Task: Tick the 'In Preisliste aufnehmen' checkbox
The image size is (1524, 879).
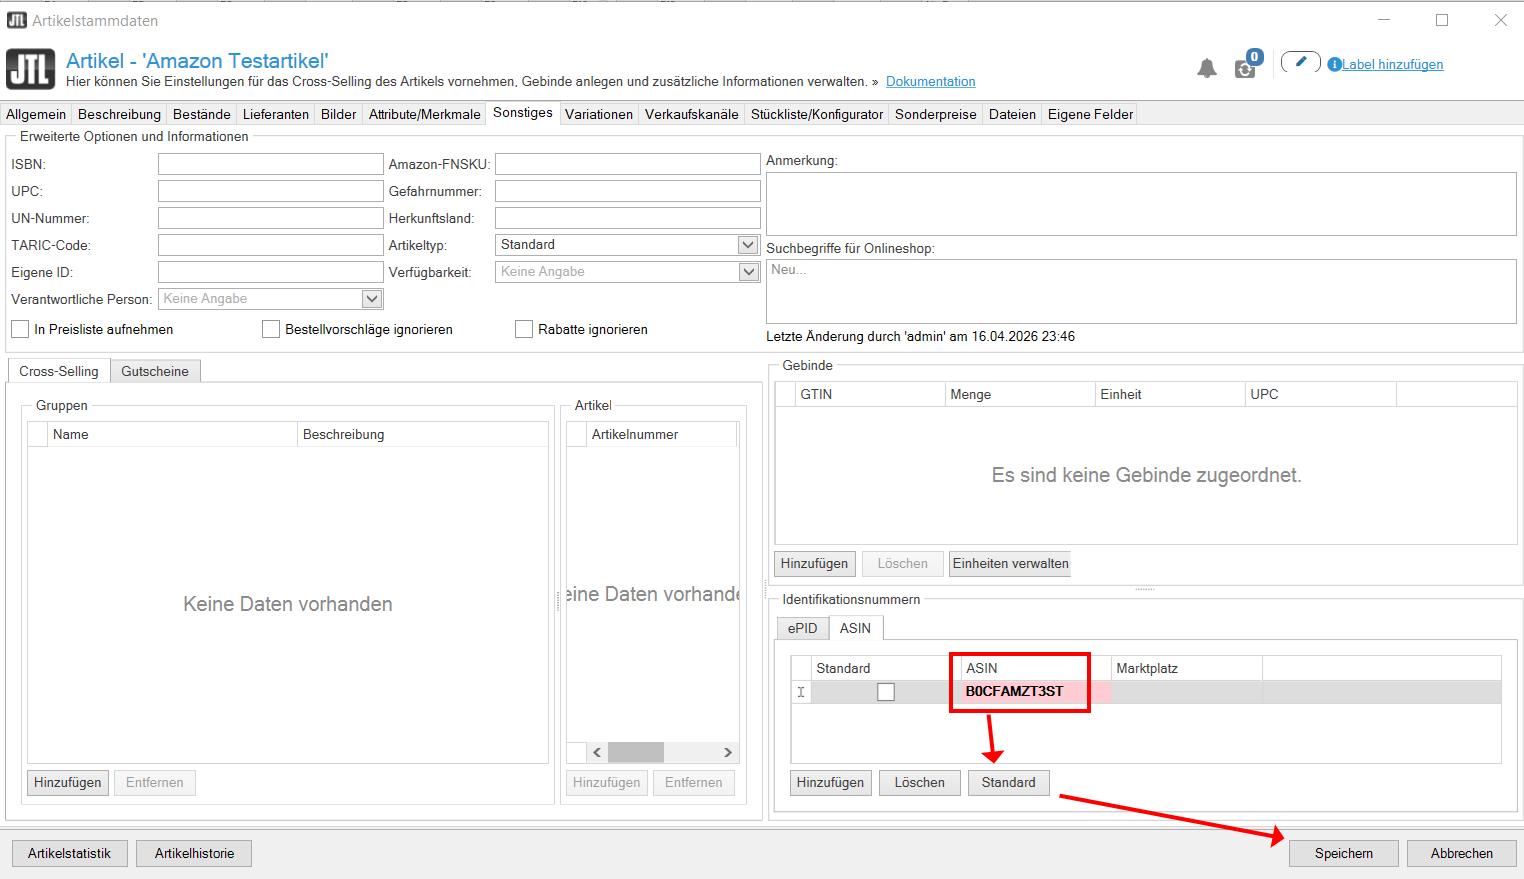Action: [20, 329]
